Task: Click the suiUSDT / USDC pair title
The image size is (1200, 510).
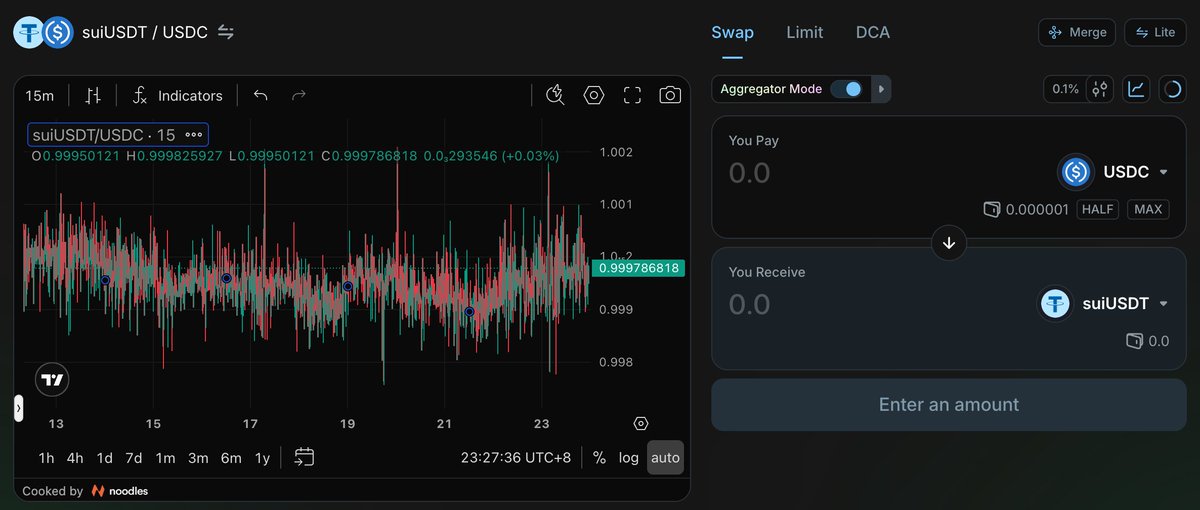Action: click(x=145, y=32)
